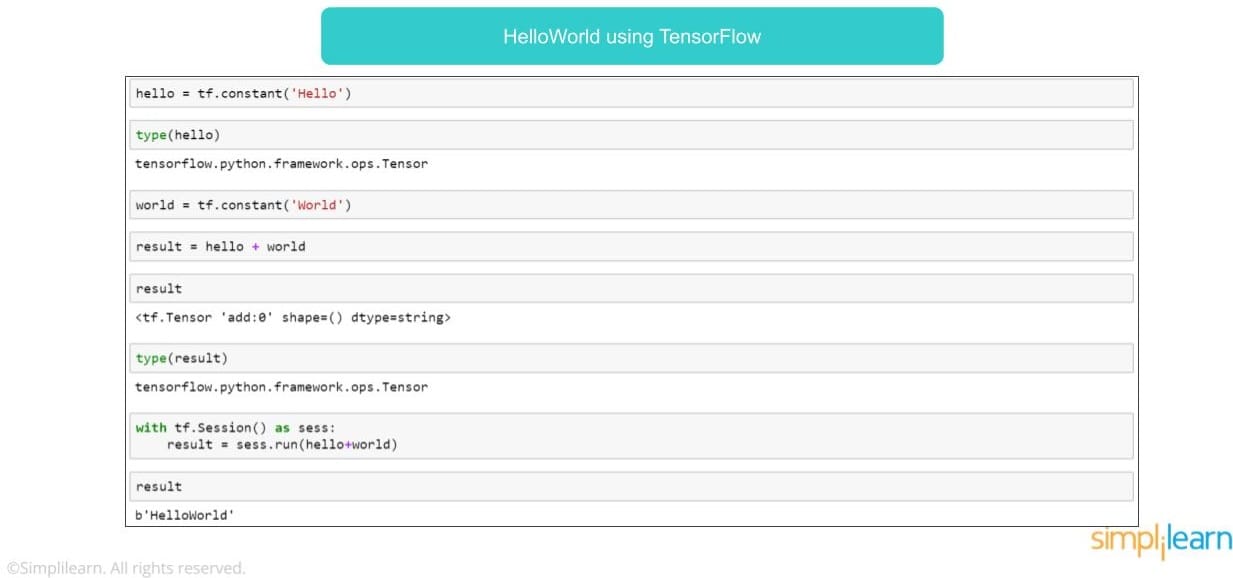
Task: Click the Simplilearn logo
Action: click(x=1160, y=542)
